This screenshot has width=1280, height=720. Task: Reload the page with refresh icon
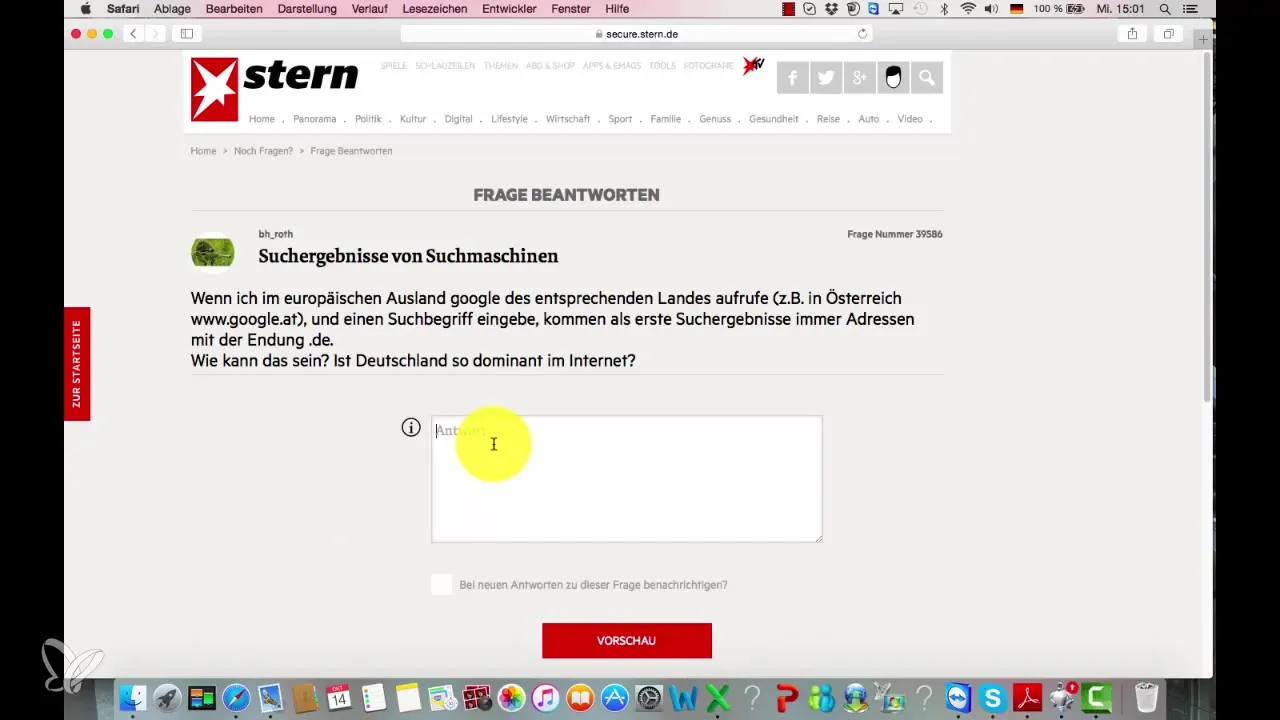coord(862,34)
